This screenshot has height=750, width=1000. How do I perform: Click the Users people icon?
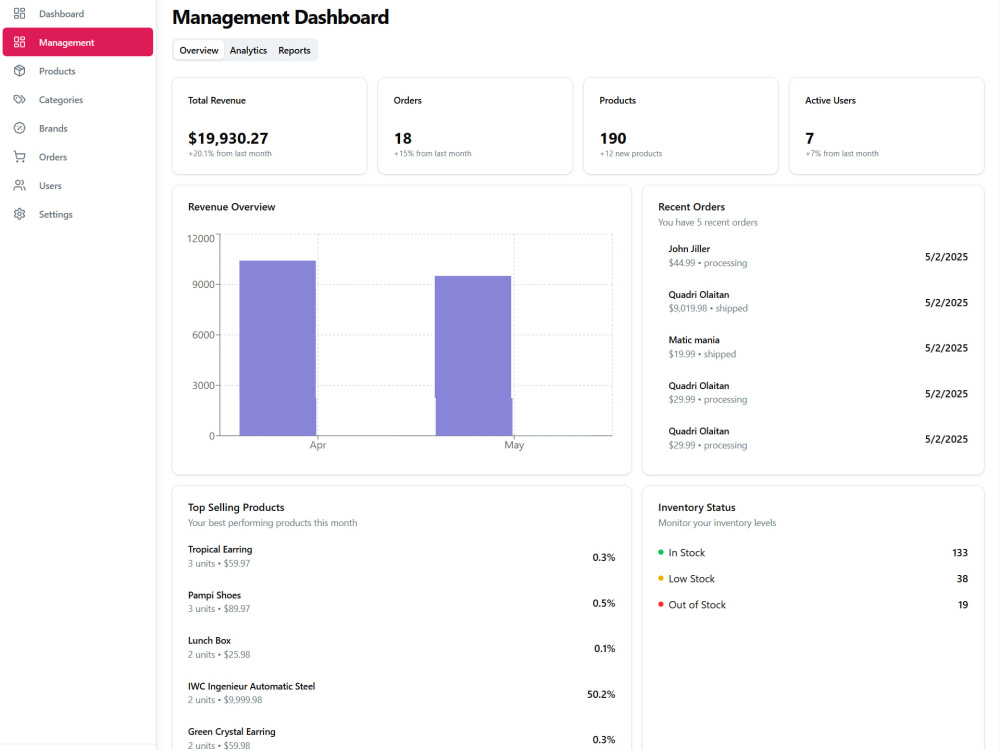pos(20,186)
